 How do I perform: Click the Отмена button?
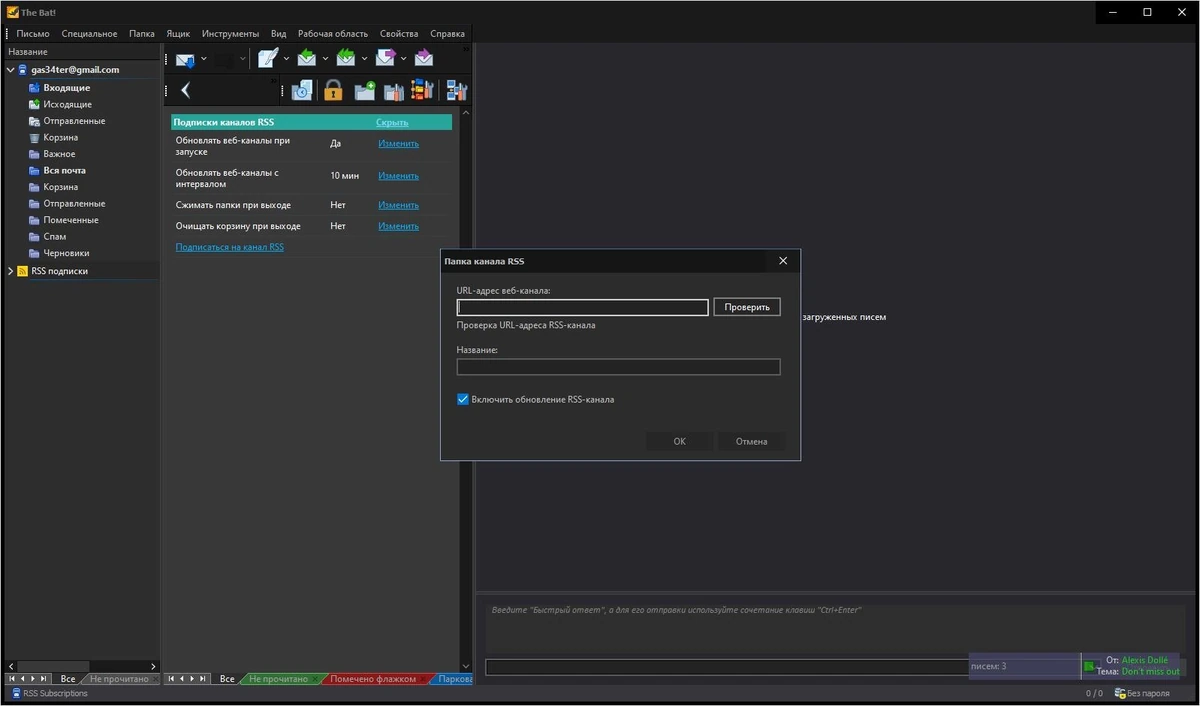[751, 441]
